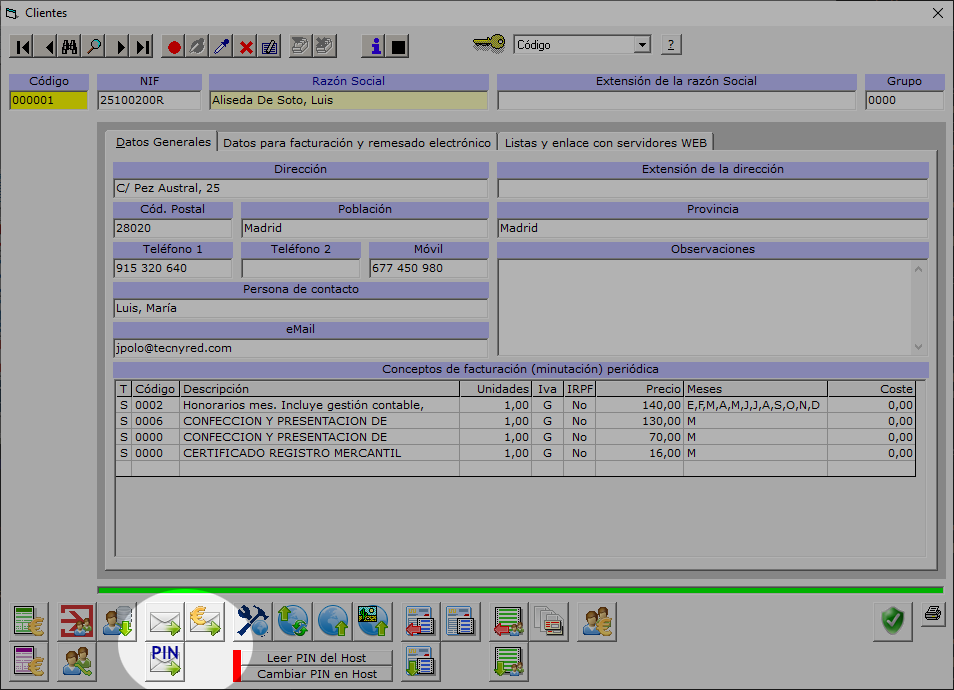Click the question mark help button
Screen dimensions: 954x690
670,45
